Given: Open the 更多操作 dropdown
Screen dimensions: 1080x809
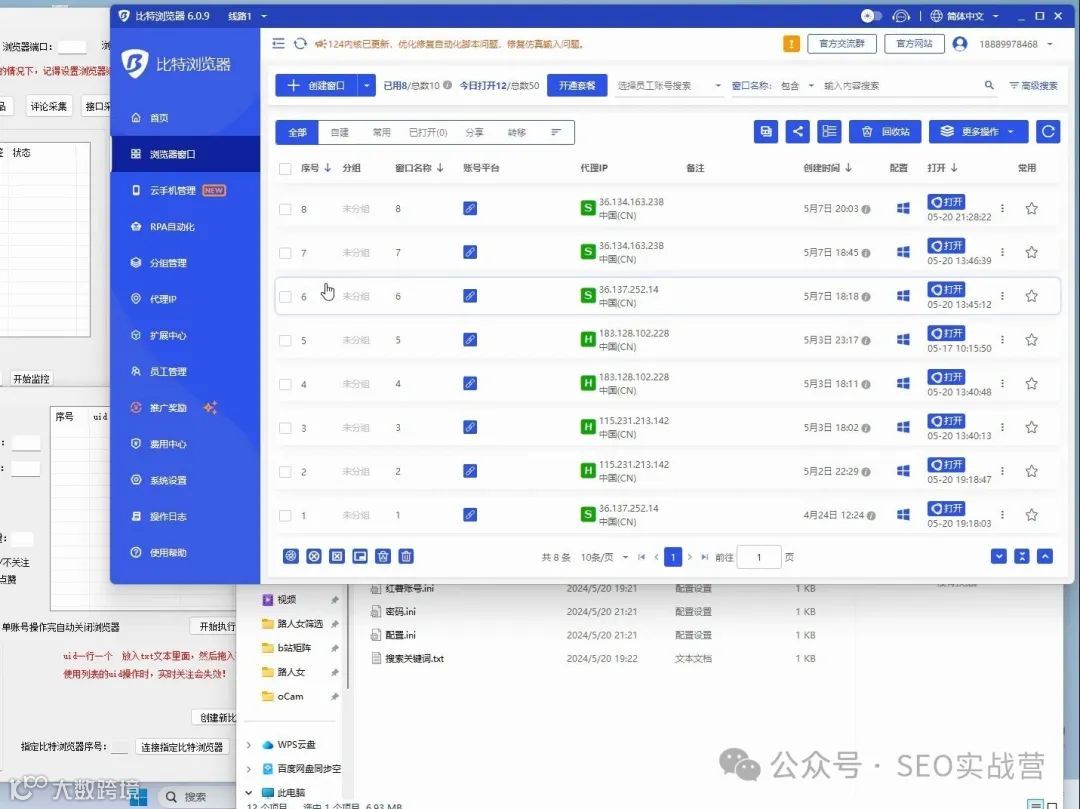Looking at the screenshot, I should (978, 132).
